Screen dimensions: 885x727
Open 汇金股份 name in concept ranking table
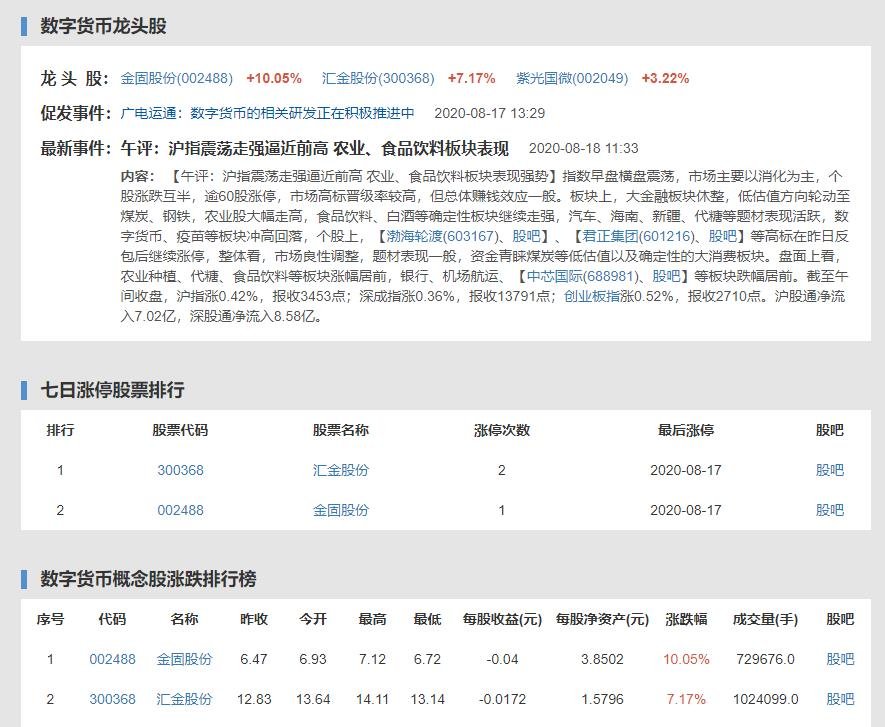point(184,699)
